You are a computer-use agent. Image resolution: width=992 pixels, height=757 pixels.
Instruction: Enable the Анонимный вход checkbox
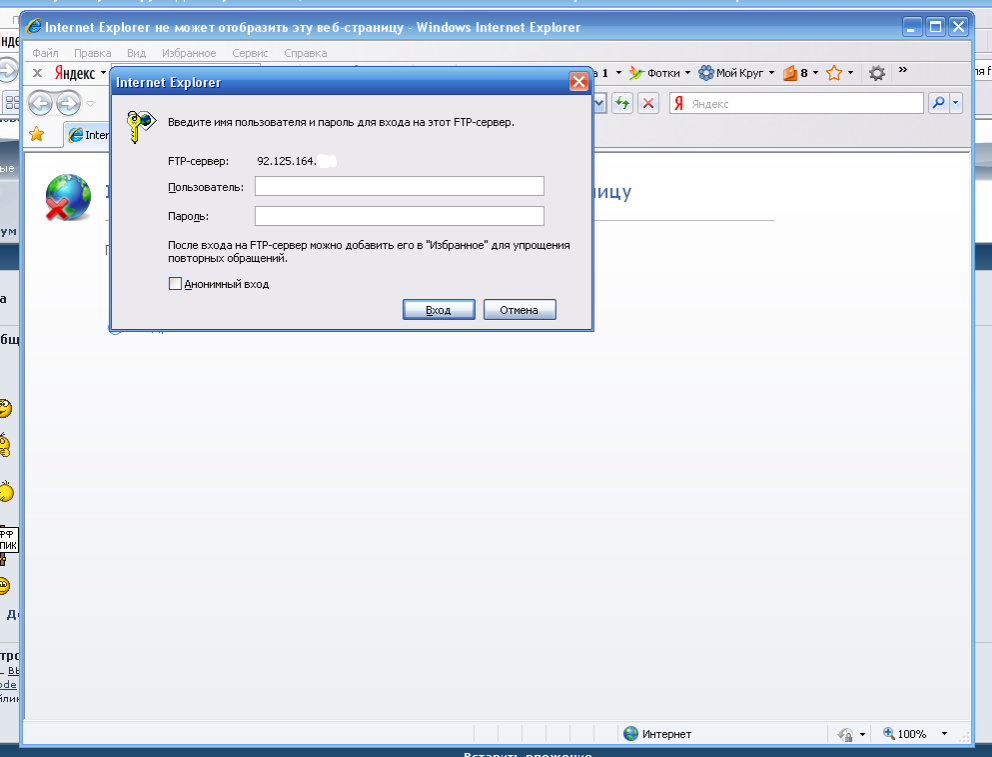(175, 284)
